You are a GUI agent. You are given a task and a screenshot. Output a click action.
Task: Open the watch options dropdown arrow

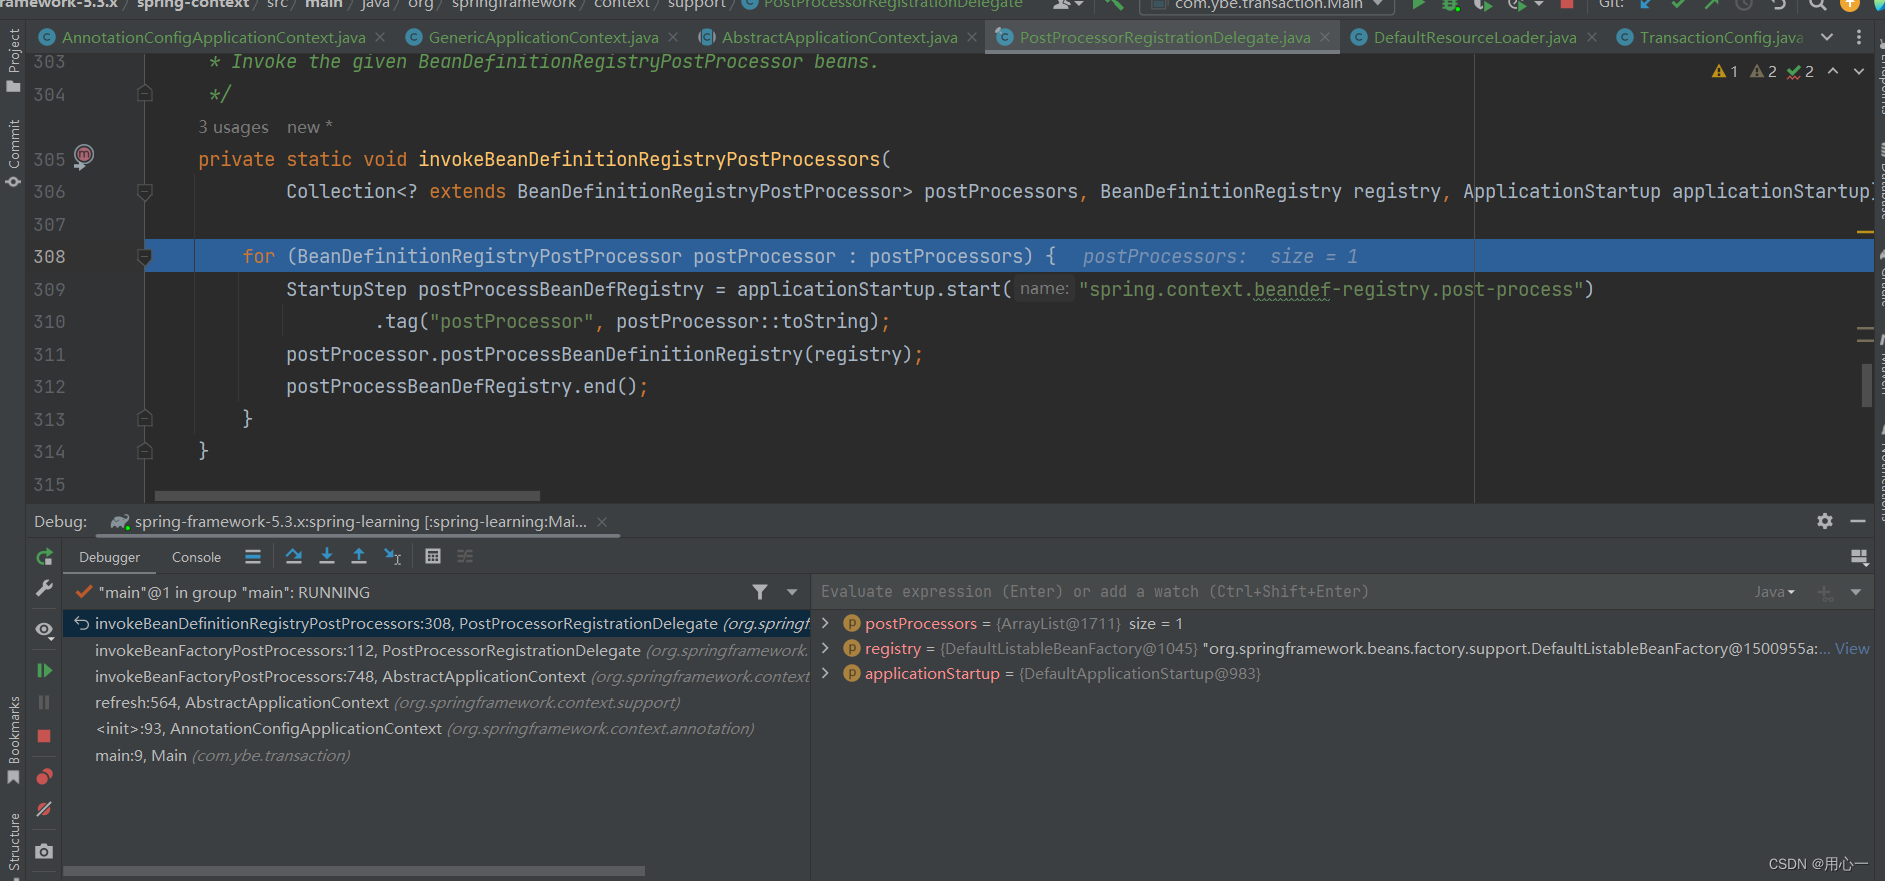1856,592
